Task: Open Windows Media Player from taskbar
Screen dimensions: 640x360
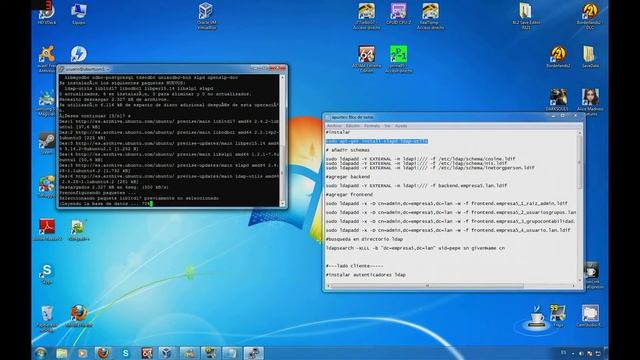Action: pos(82,353)
